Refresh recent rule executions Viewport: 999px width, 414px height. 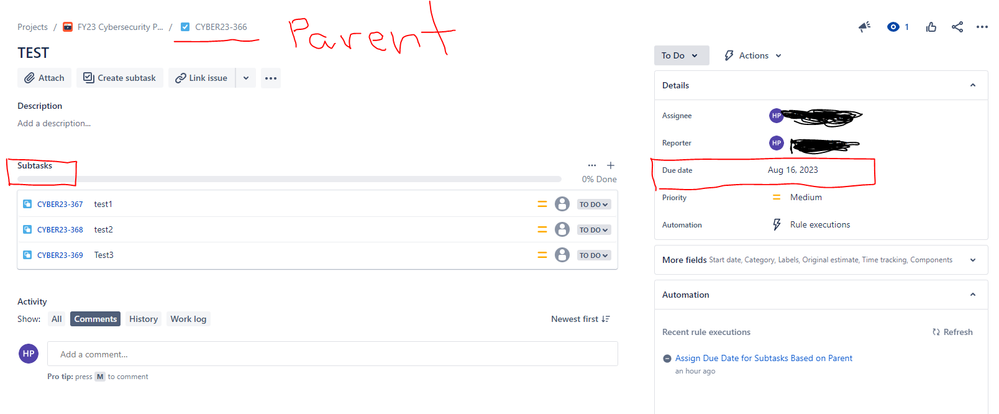952,332
